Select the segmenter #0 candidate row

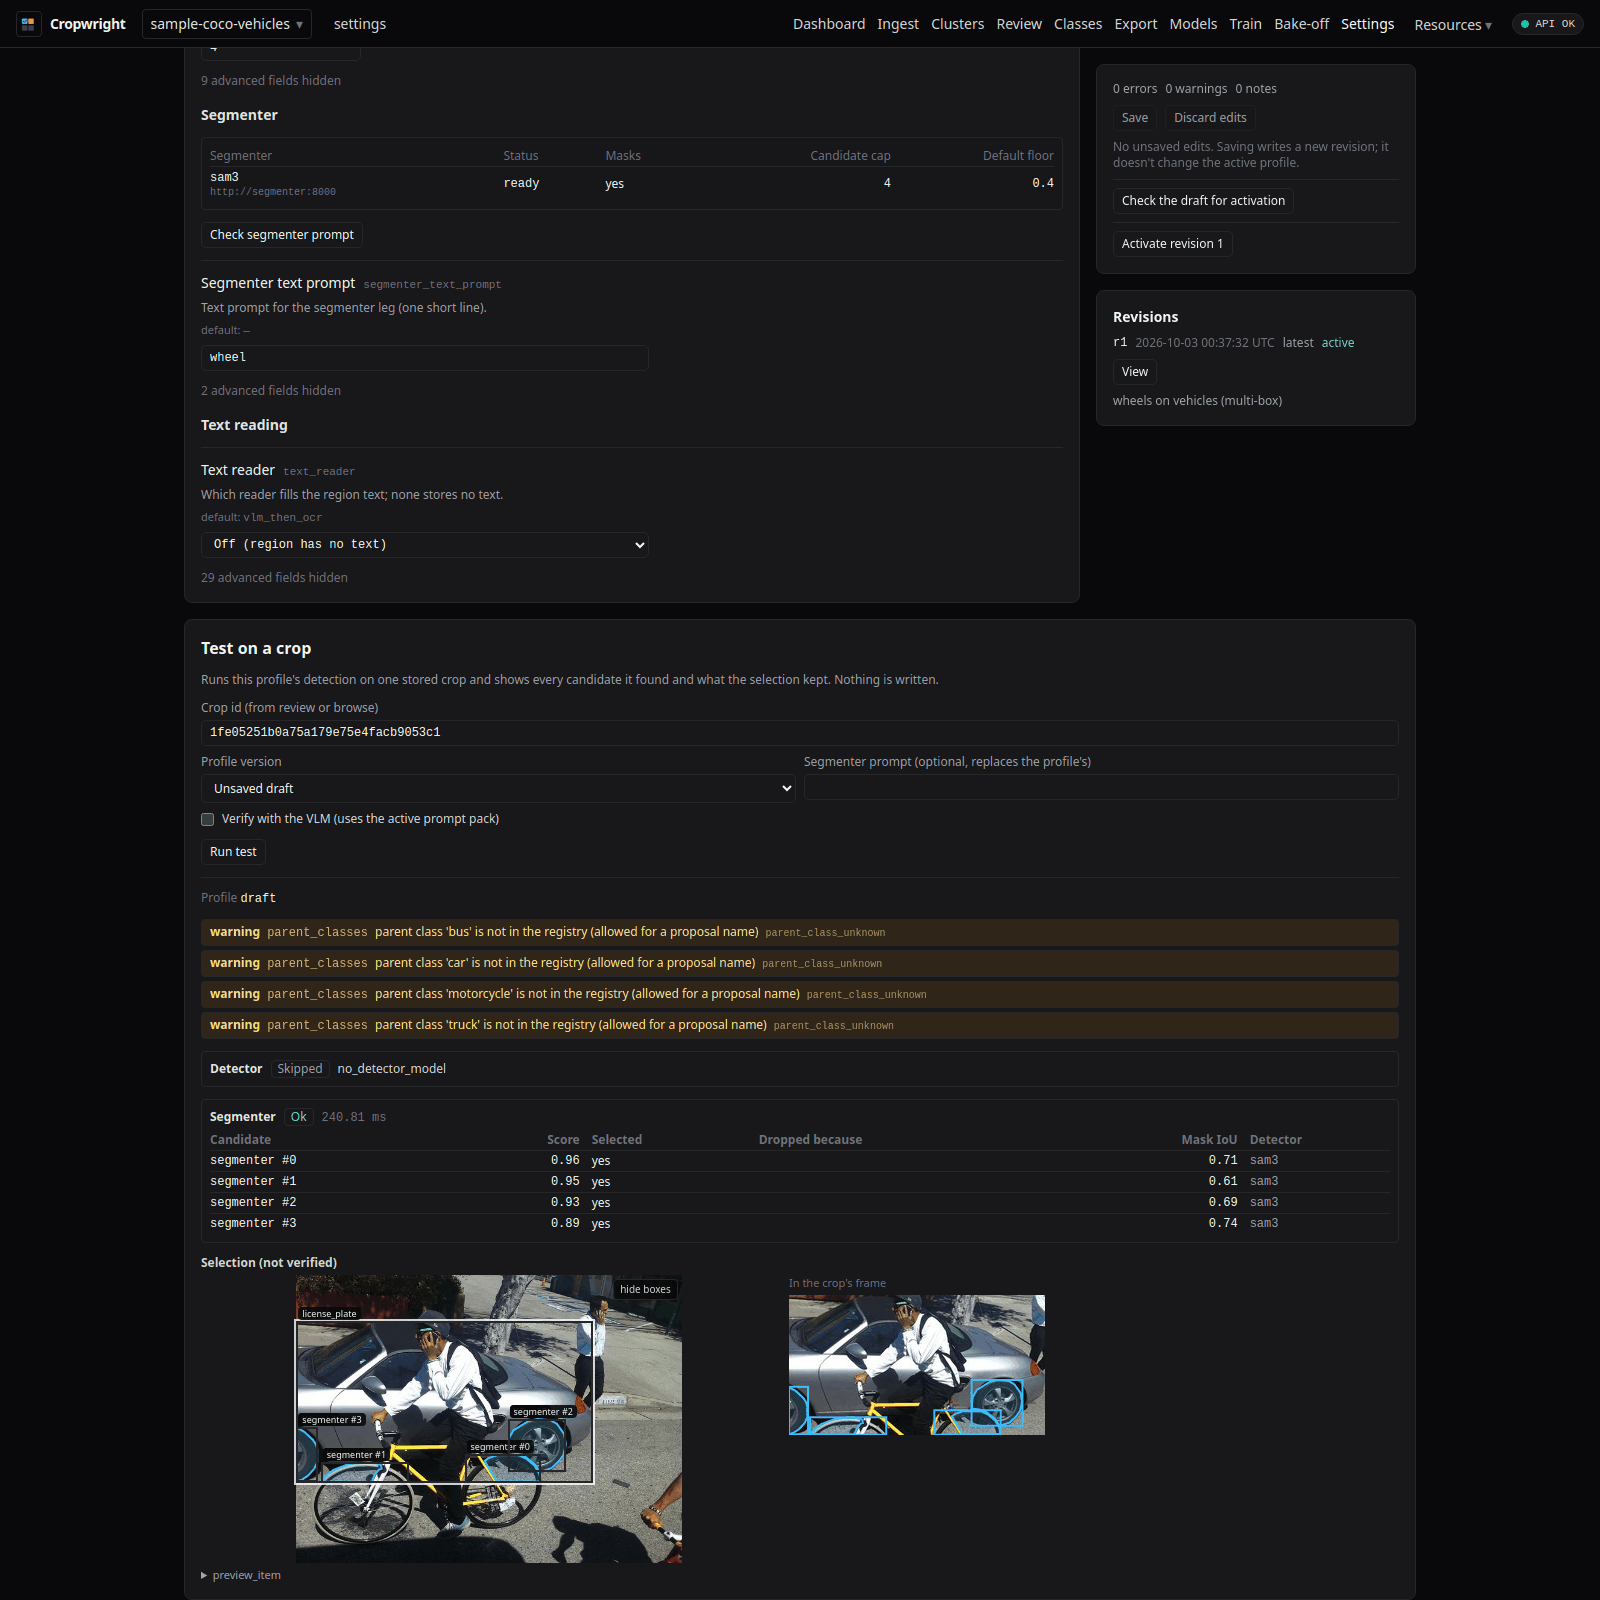pos(799,1161)
